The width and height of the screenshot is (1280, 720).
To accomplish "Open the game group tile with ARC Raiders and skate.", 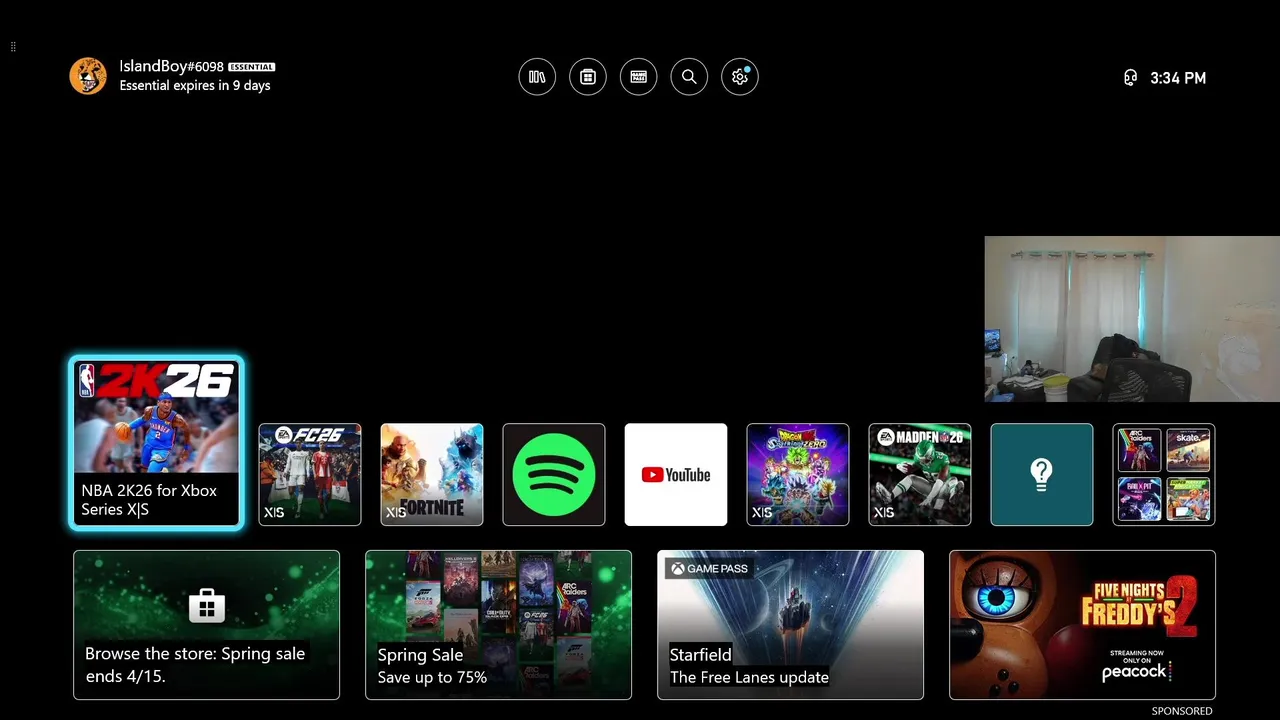I will 1164,474.
